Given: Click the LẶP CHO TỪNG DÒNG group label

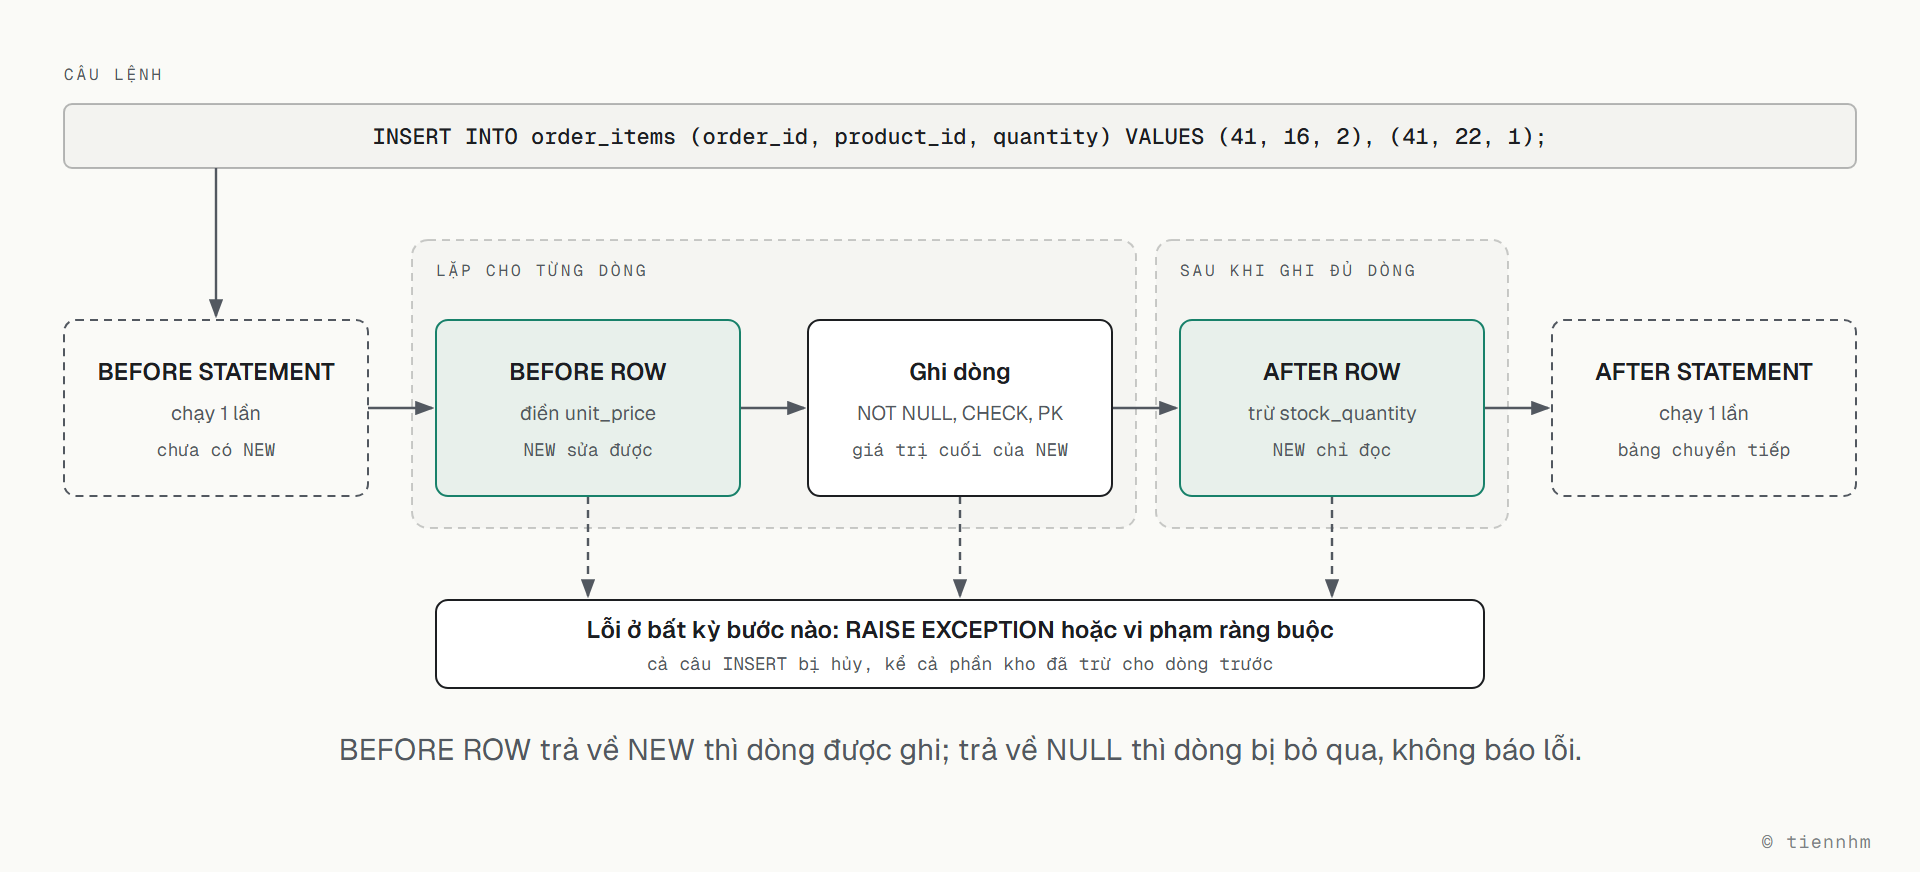Looking at the screenshot, I should pos(541,270).
